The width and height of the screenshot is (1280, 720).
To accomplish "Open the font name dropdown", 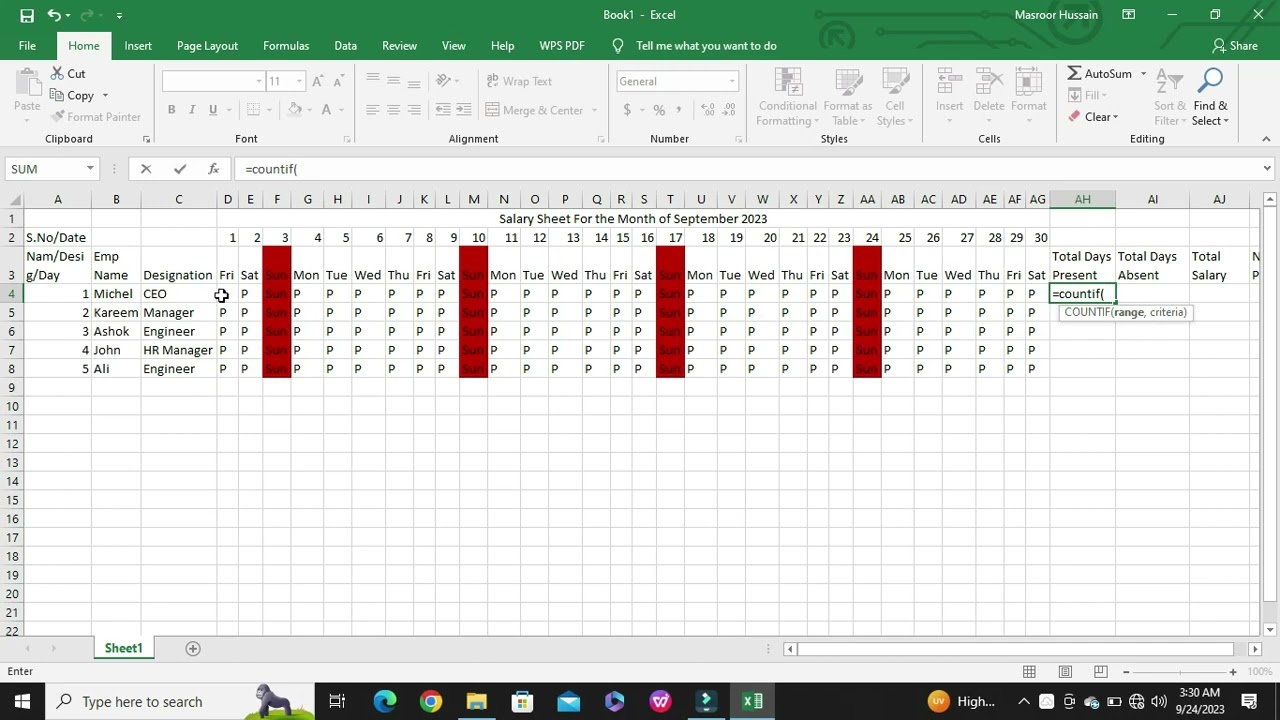I will click(259, 81).
